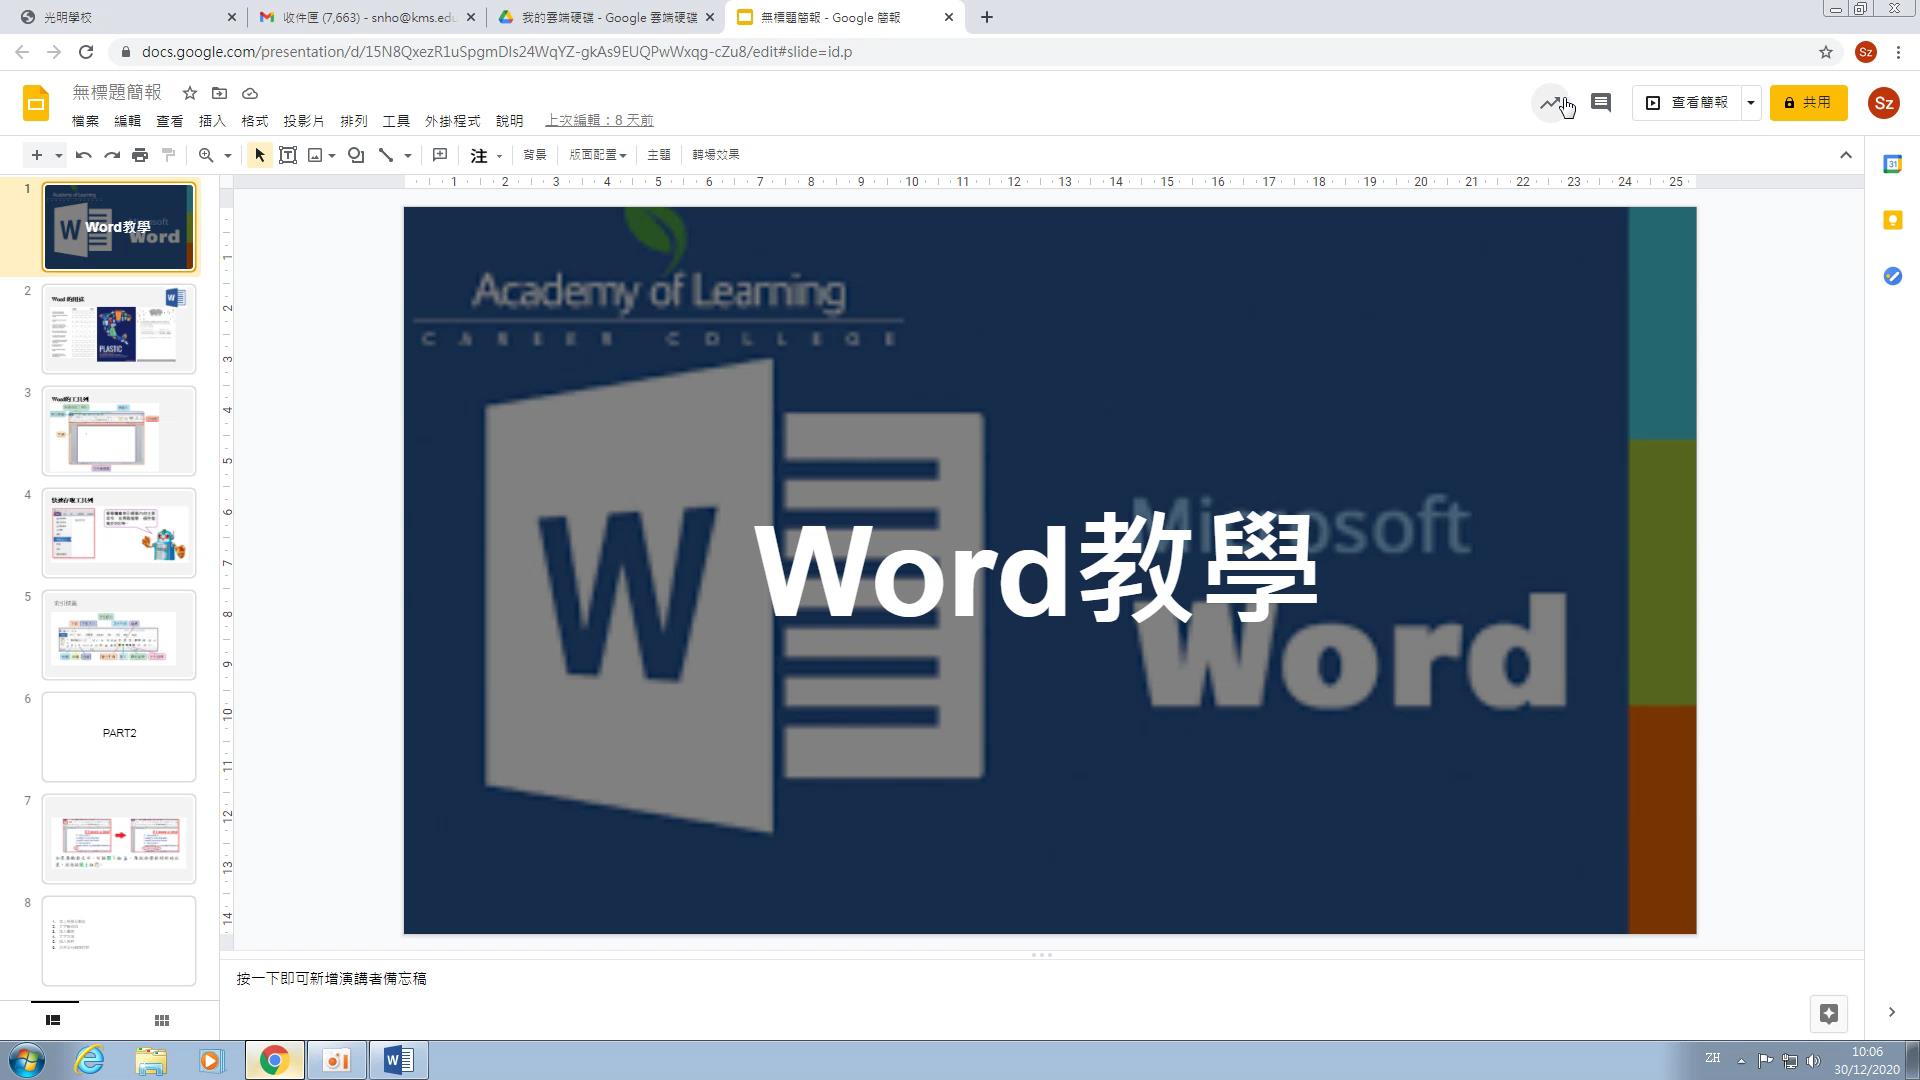Open Internet Explorer from the taskbar
The image size is (1920, 1080).
point(90,1060)
